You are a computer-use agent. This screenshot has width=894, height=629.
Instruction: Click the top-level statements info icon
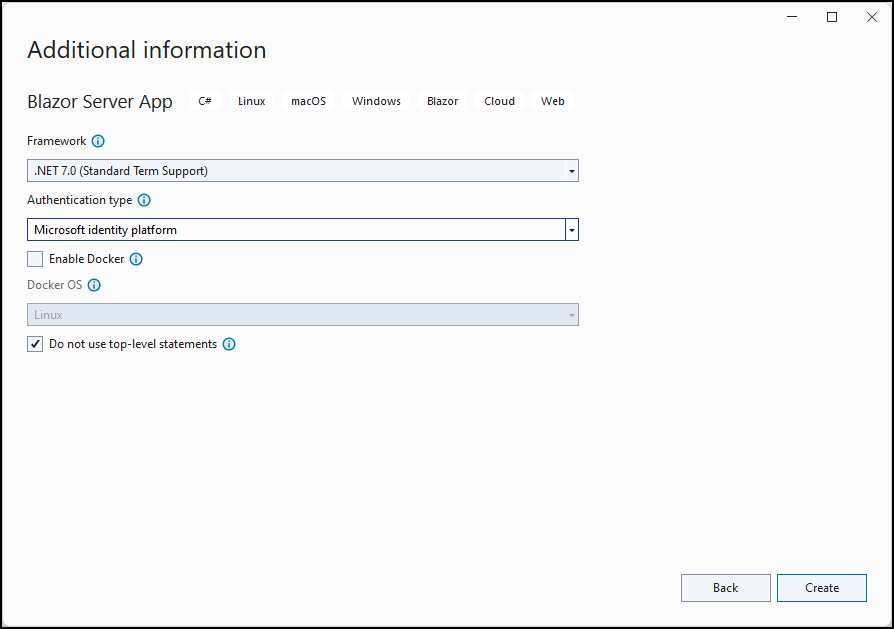(229, 344)
